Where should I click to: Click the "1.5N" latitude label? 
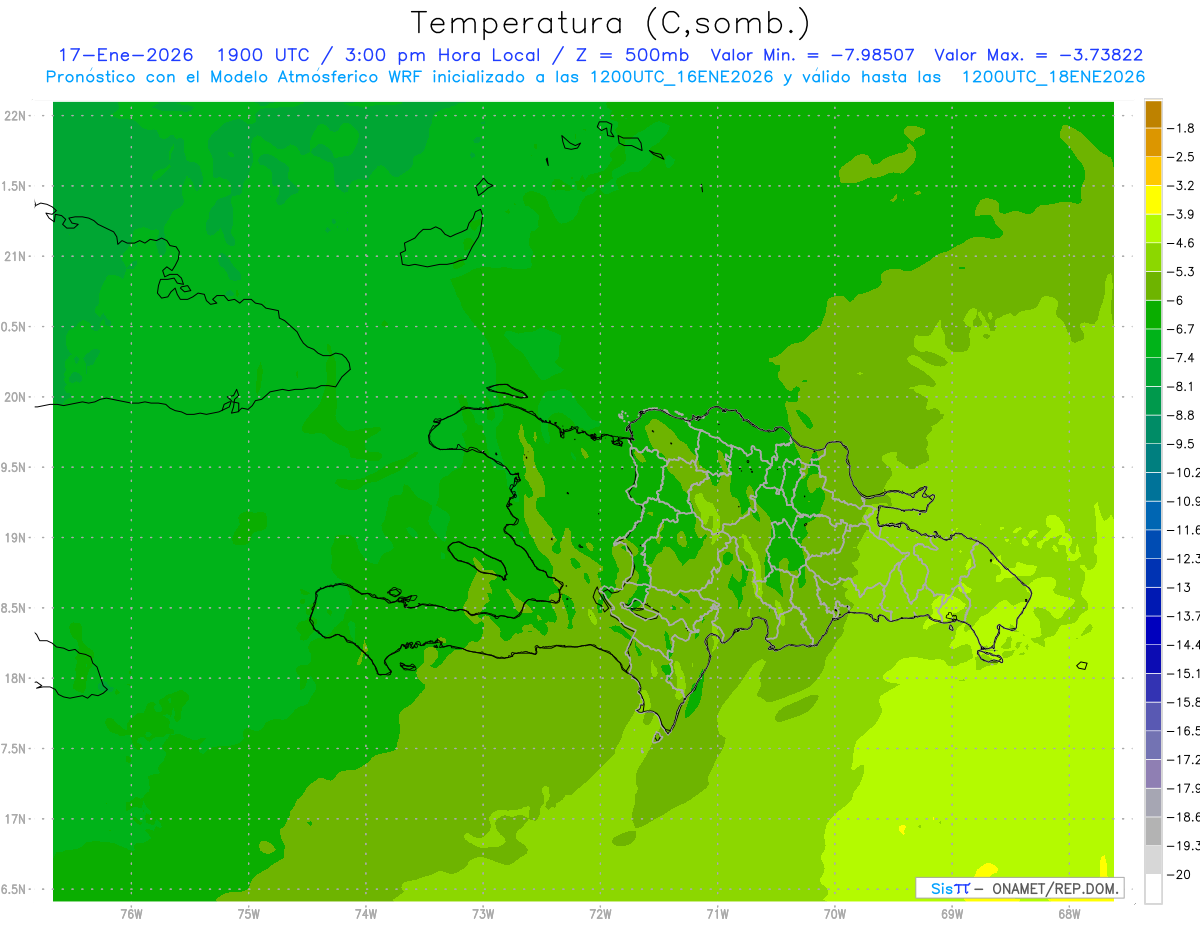tap(15, 186)
